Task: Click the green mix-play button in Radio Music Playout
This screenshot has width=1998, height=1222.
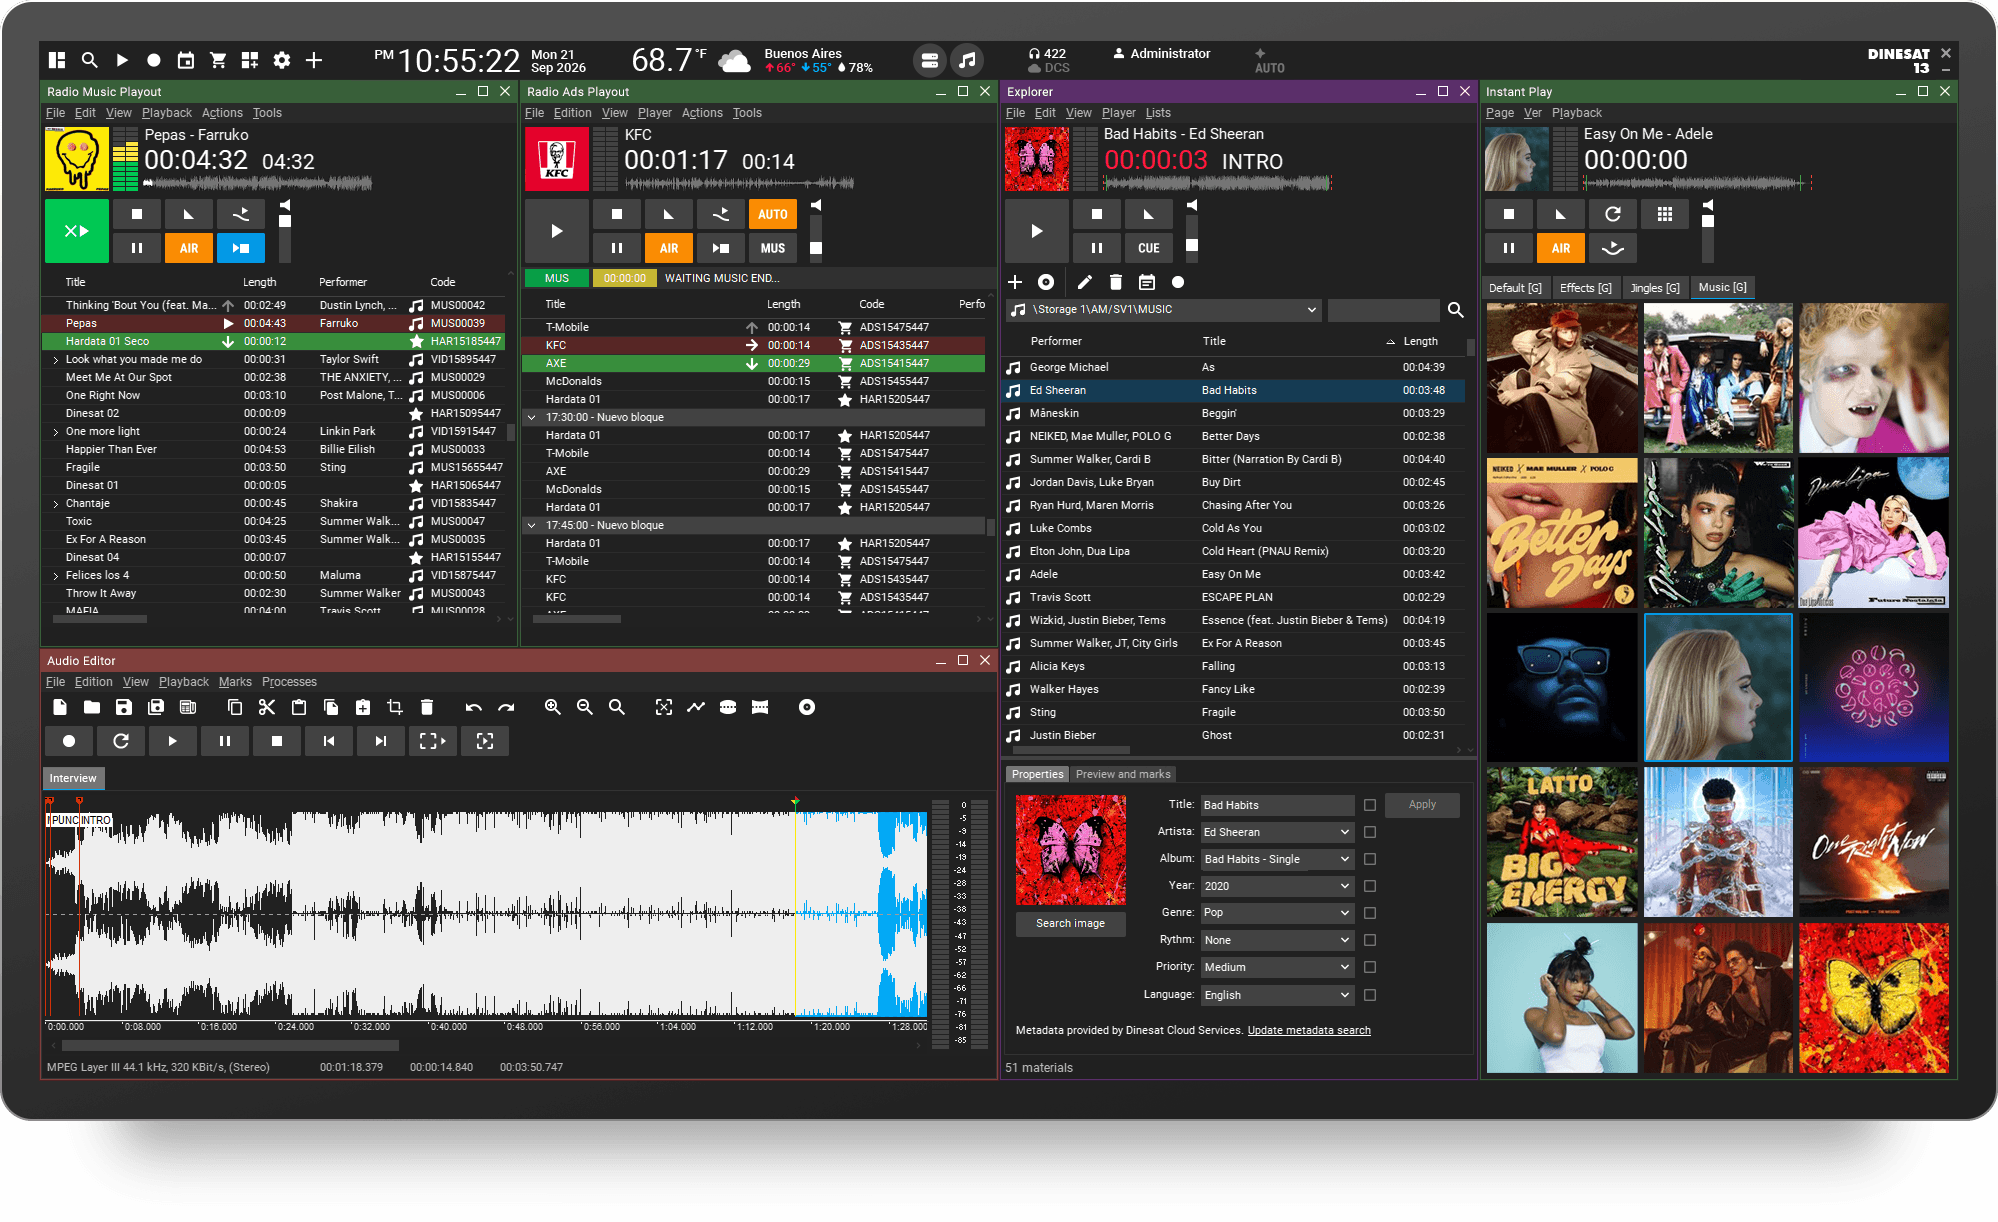Action: click(x=77, y=231)
